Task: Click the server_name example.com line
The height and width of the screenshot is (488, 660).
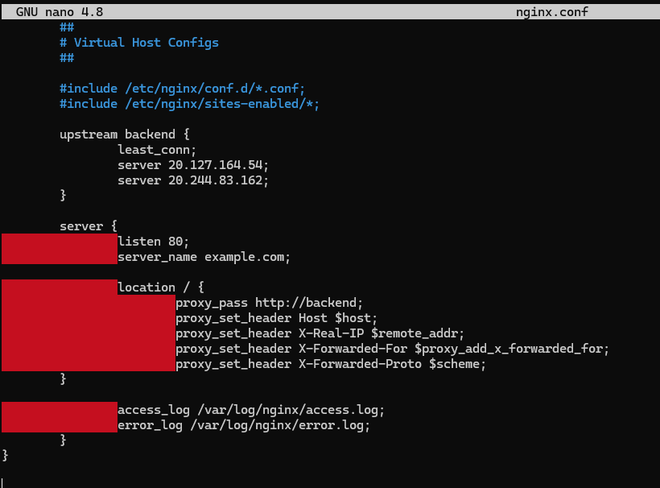Action: tap(204, 257)
